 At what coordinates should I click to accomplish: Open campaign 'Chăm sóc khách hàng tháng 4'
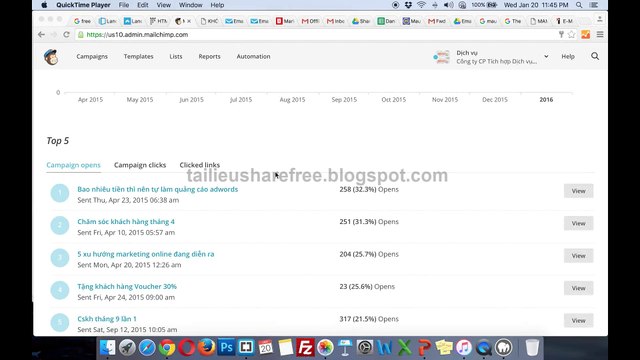click(126, 222)
